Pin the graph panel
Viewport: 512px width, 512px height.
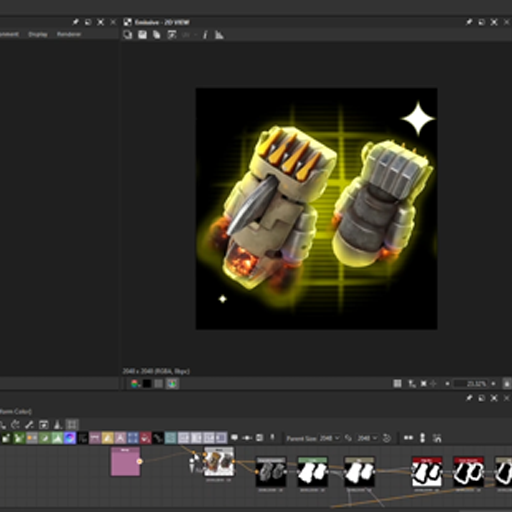pos(469,398)
